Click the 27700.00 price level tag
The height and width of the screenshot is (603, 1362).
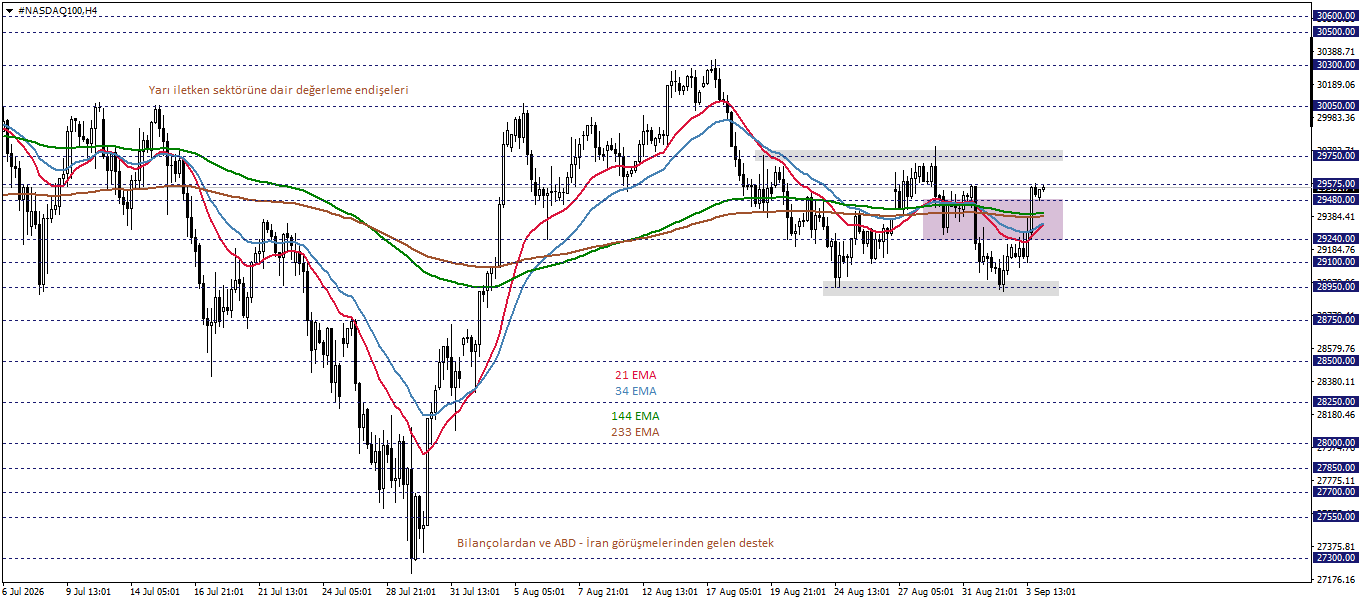point(1337,492)
